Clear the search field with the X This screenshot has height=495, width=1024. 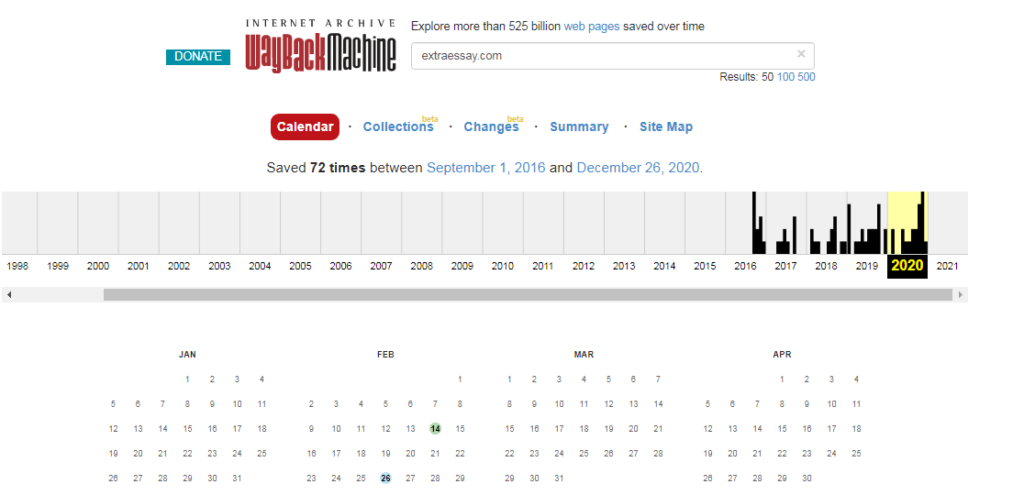coord(801,55)
